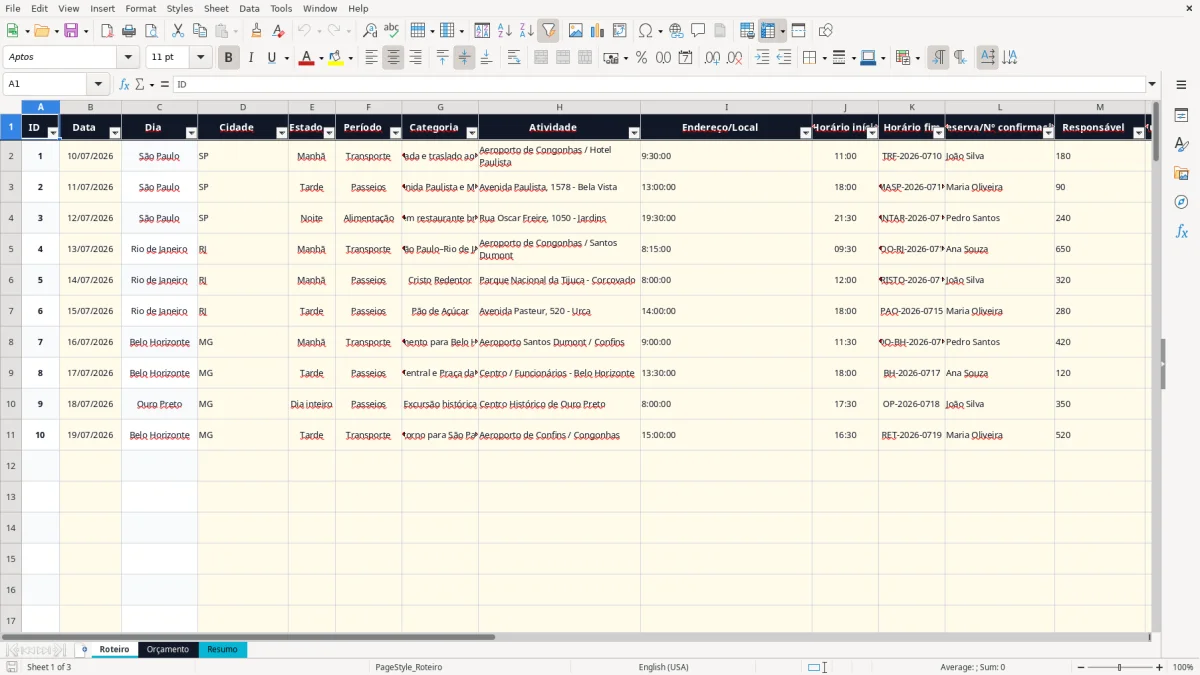Click Sort Ascending icon
This screenshot has width=1200, height=675.
coord(505,31)
